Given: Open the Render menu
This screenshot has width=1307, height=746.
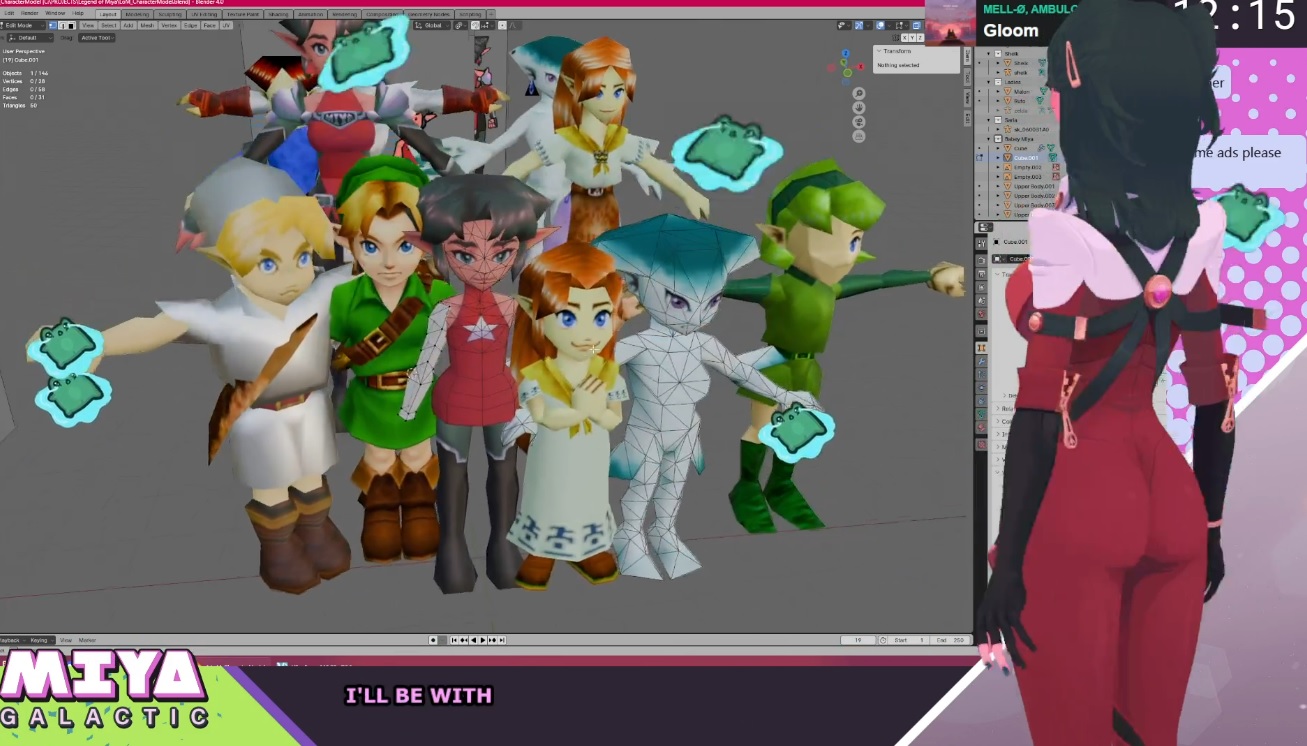Looking at the screenshot, I should (30, 13).
